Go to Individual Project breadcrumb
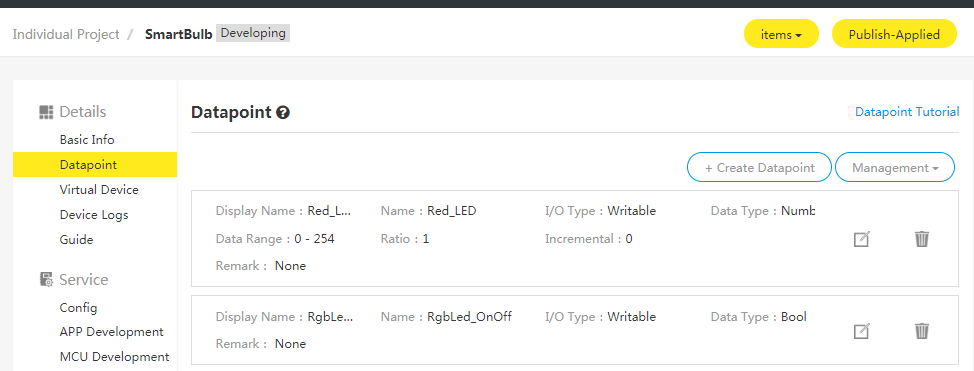 pyautogui.click(x=66, y=34)
